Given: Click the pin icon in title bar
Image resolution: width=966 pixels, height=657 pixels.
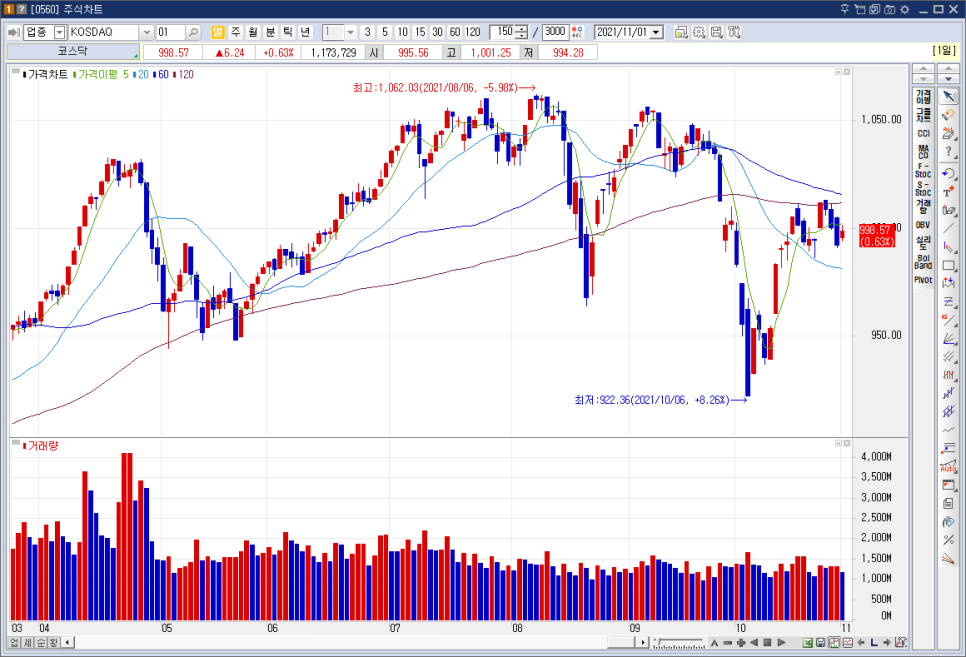Looking at the screenshot, I should point(845,9).
